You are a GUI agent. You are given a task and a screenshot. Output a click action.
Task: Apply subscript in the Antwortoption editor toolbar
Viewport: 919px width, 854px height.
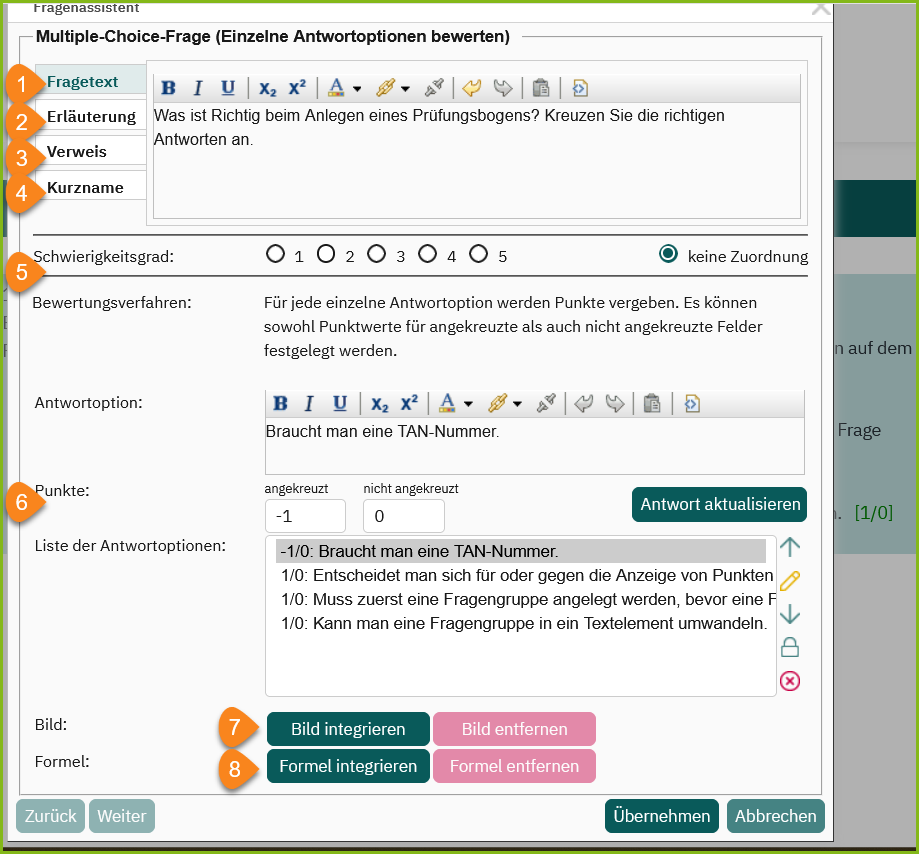click(379, 404)
